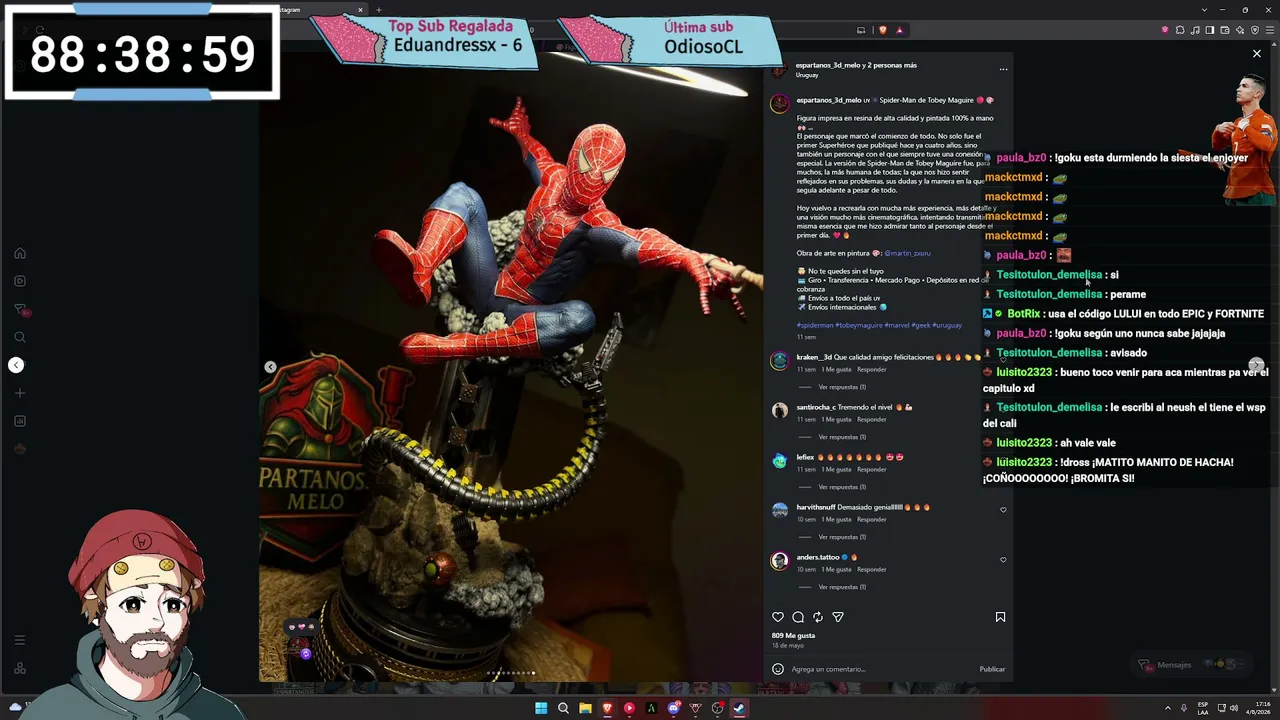Reply to lefiex's comment
1280x720 pixels.
point(872,469)
